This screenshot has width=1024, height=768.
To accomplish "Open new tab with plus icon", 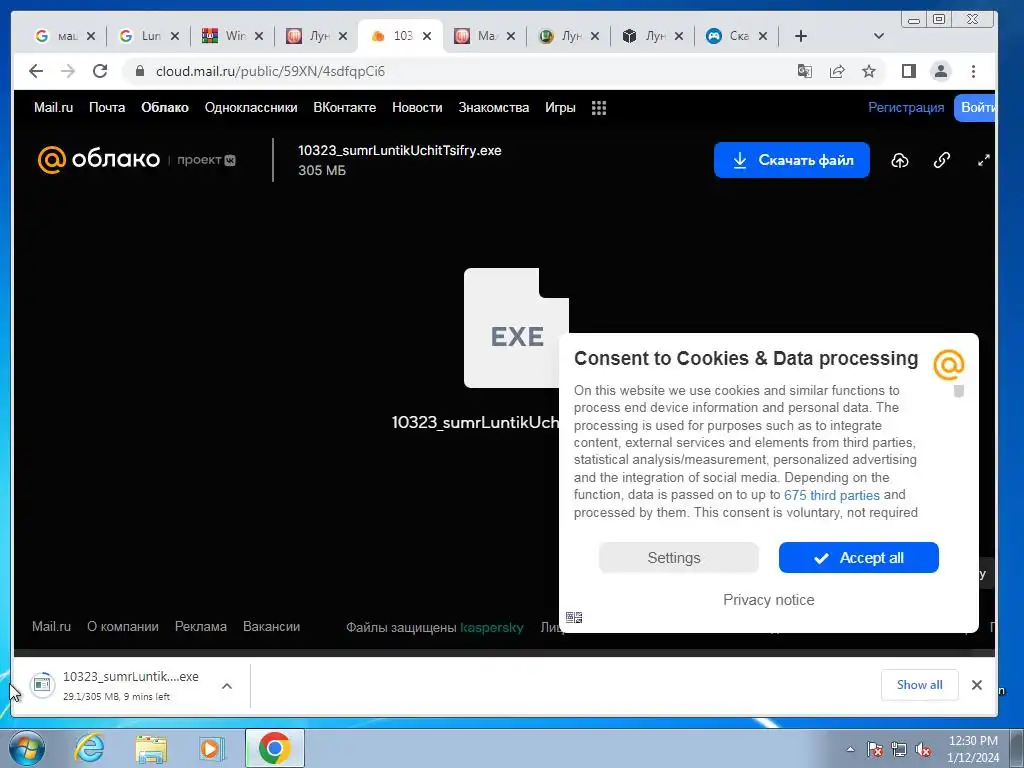I will [x=801, y=36].
